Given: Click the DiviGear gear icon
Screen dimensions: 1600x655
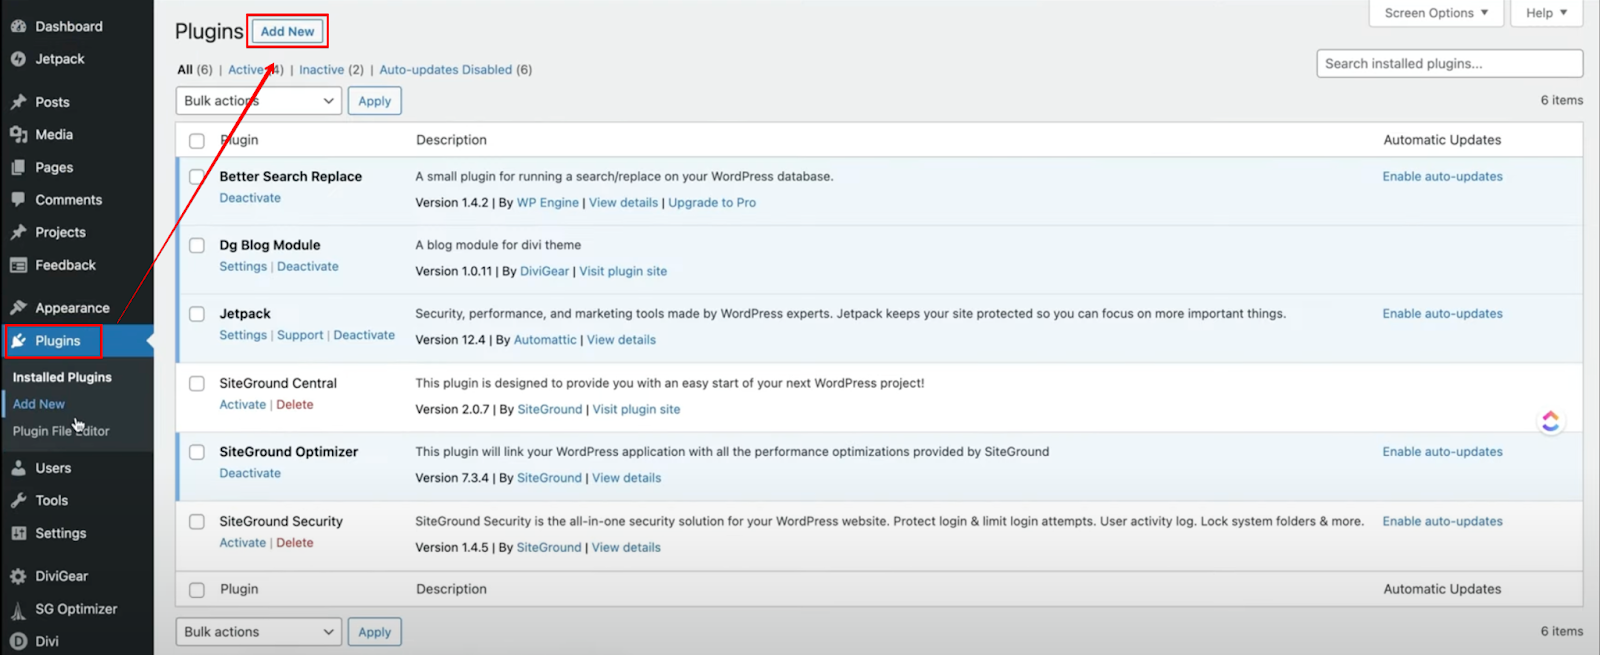Looking at the screenshot, I should click(18, 576).
